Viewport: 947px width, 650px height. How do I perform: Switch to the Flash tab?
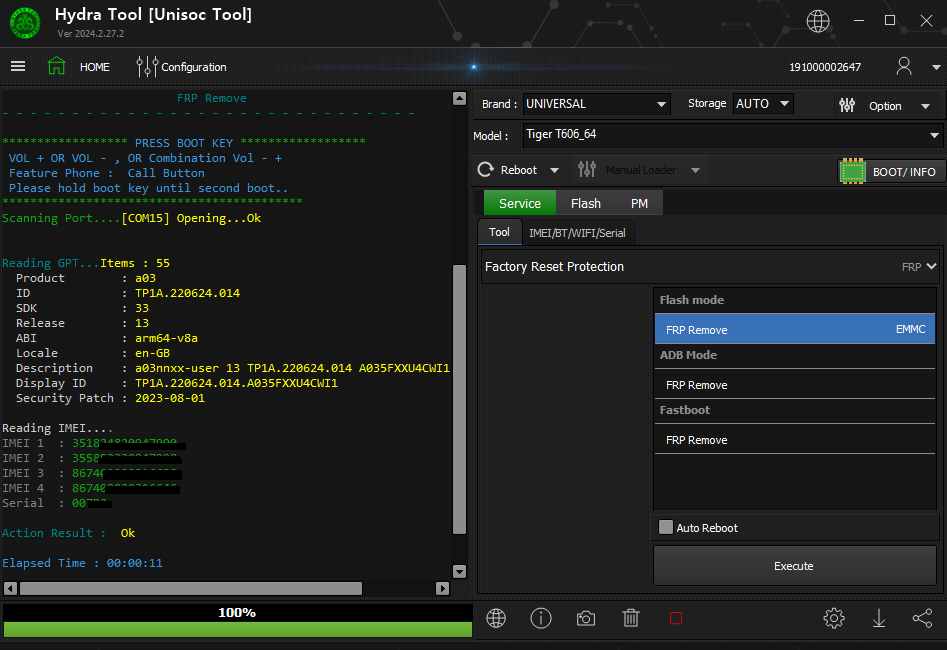(x=586, y=203)
